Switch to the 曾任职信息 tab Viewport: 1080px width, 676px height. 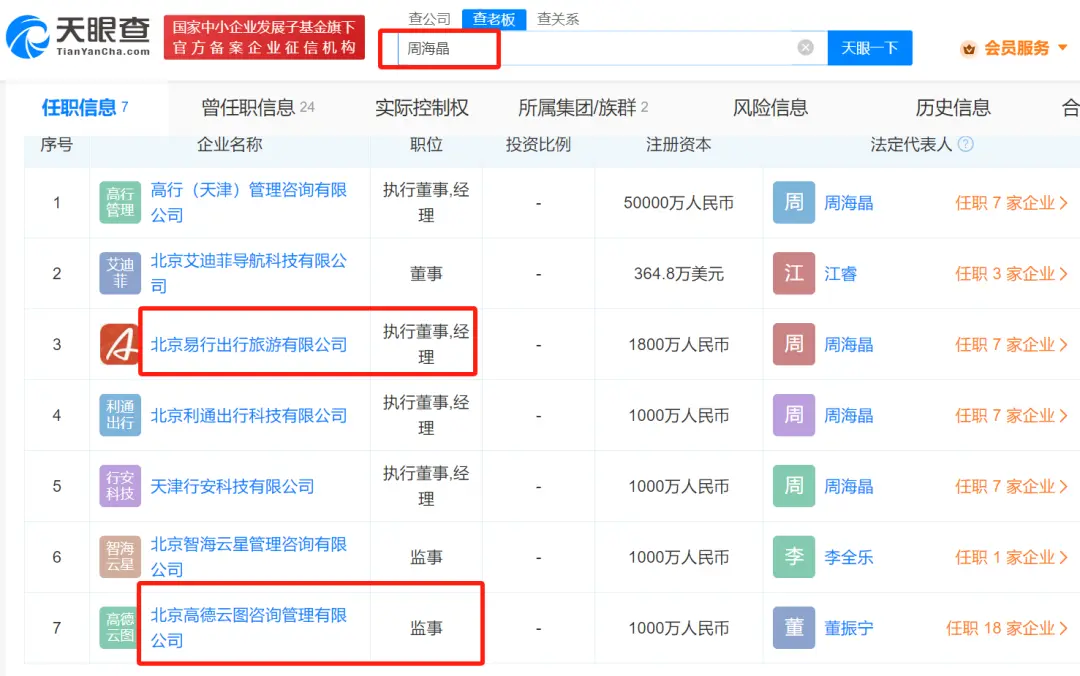pyautogui.click(x=258, y=107)
